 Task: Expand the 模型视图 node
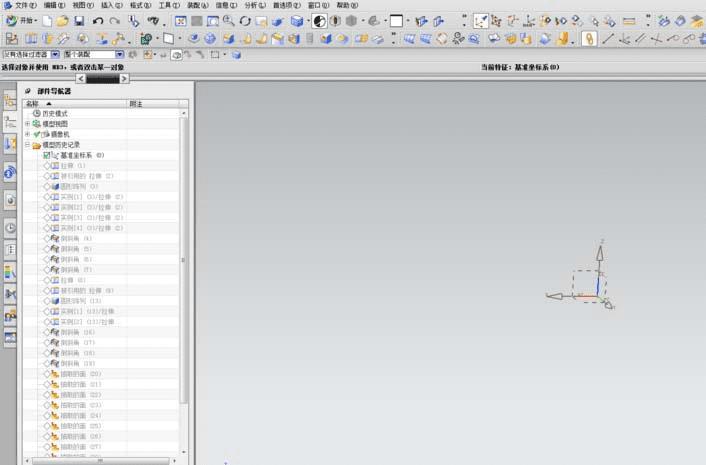(x=27, y=124)
